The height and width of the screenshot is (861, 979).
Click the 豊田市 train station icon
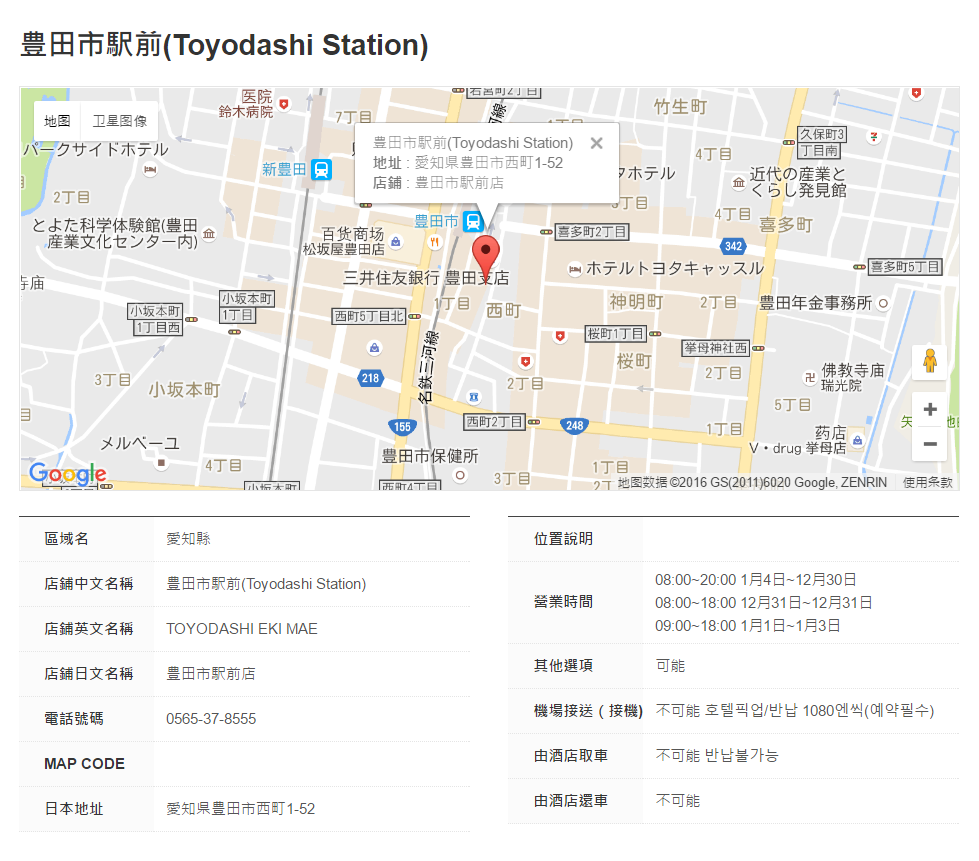(x=473, y=221)
